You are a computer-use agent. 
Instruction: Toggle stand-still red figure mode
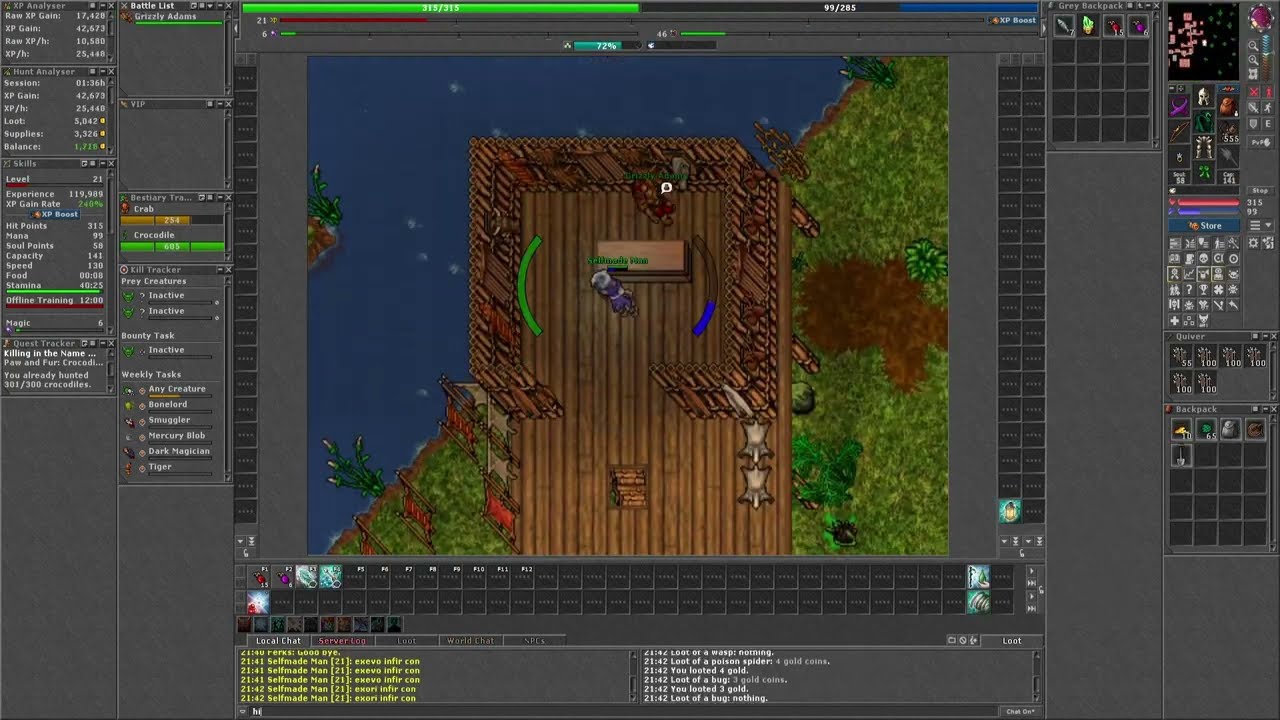pyautogui.click(x=1269, y=92)
